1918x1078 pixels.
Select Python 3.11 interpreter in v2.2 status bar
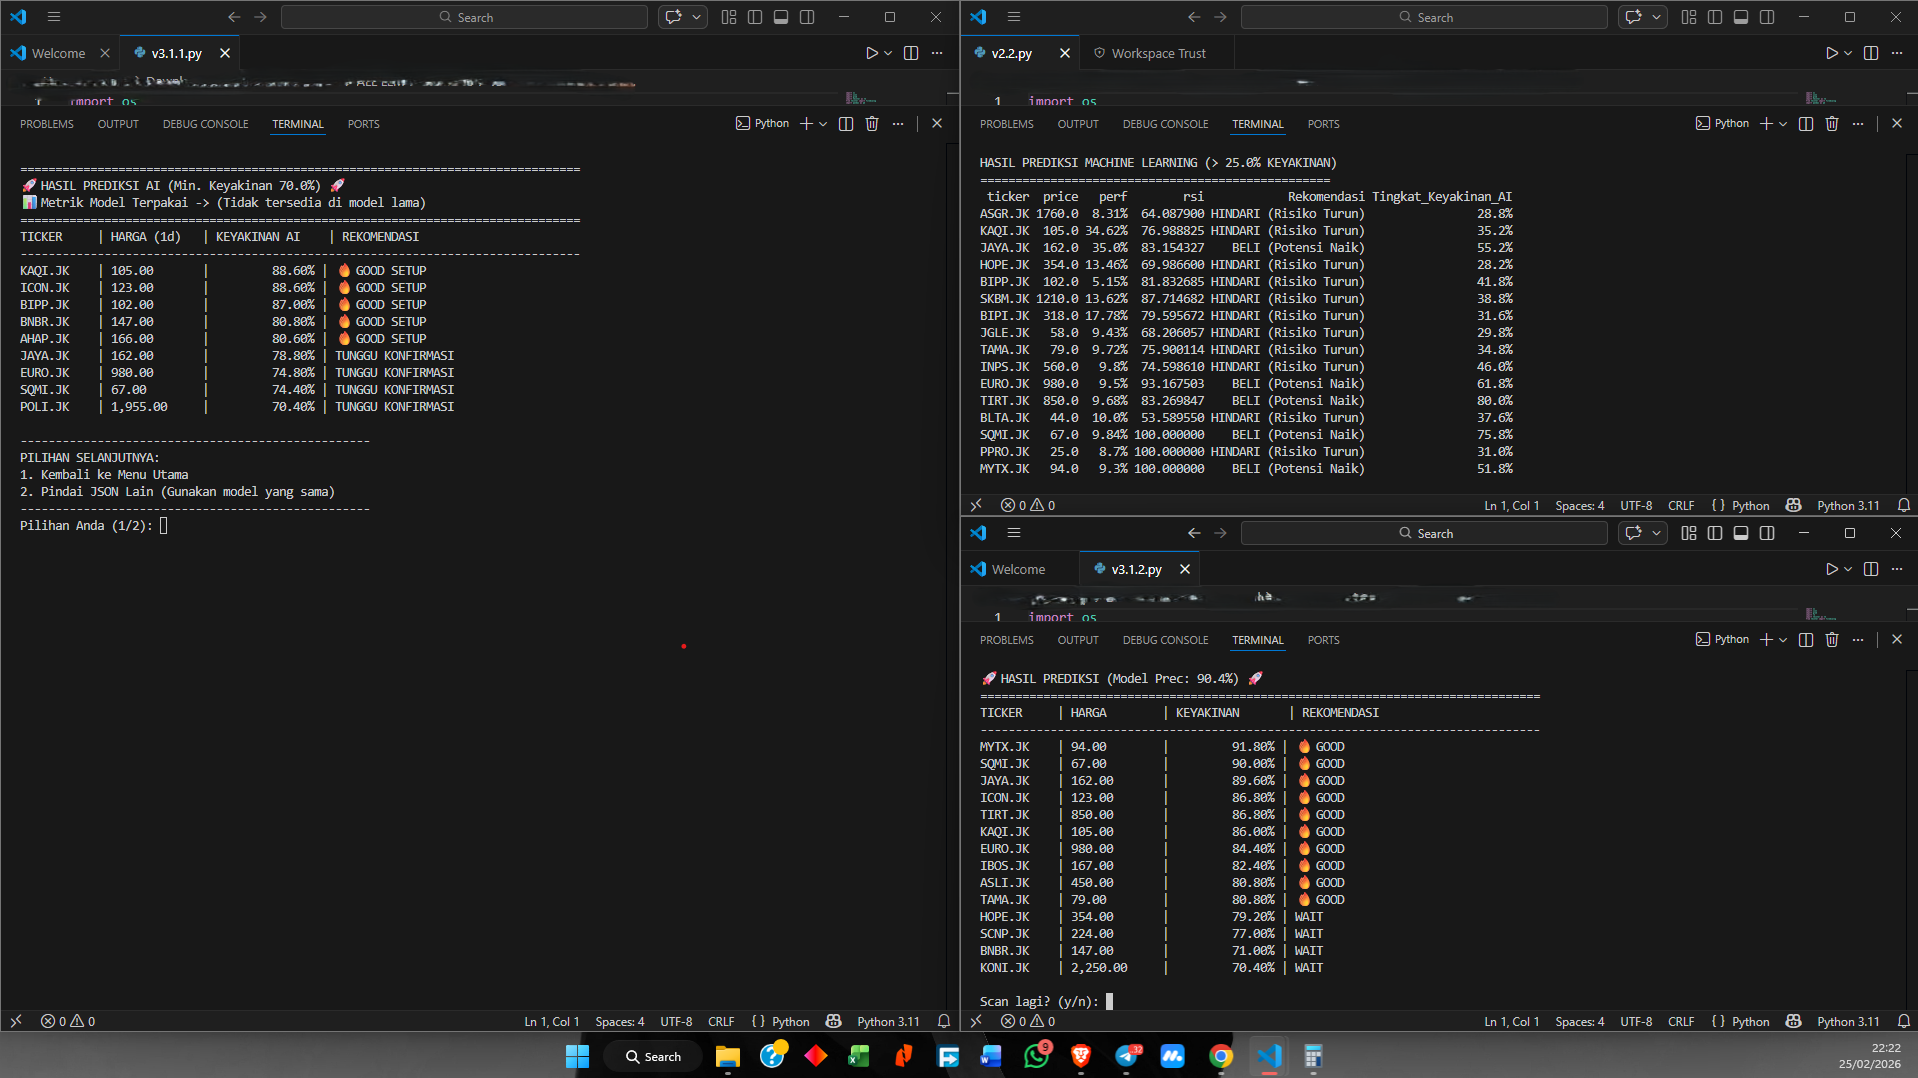pos(1847,505)
